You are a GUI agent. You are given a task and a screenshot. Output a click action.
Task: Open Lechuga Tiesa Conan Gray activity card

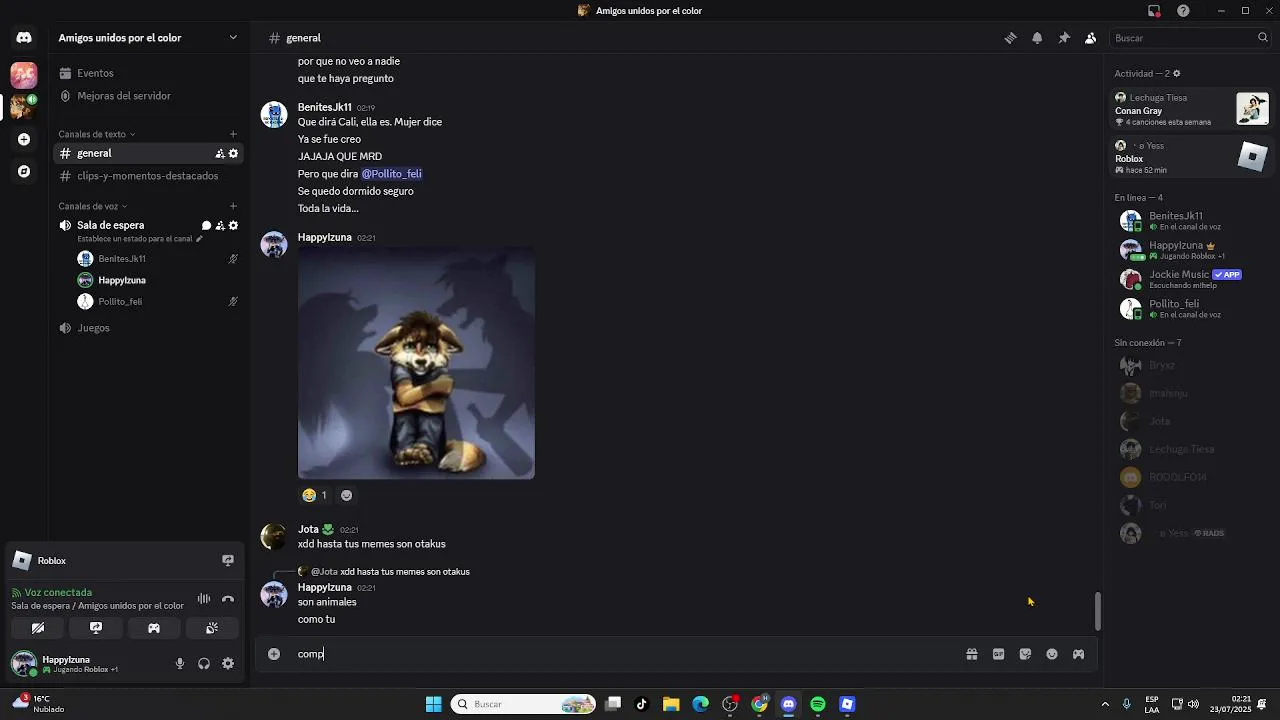click(1192, 109)
